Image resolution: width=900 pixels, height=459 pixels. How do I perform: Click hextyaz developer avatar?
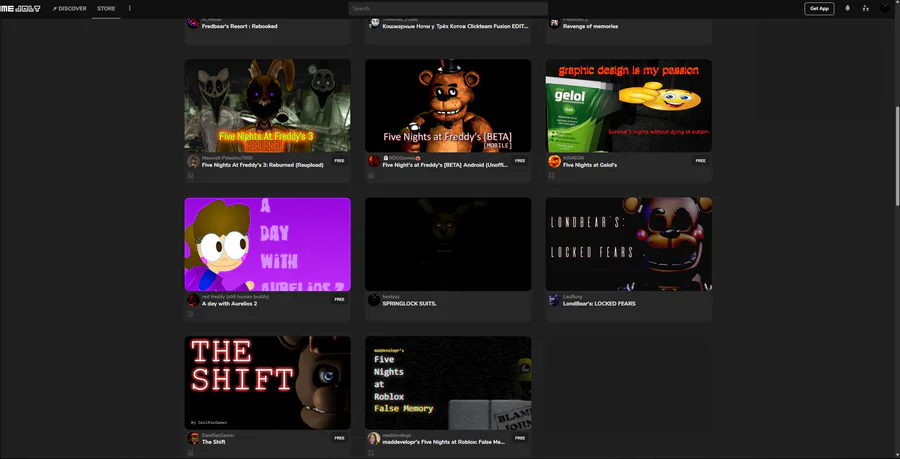(374, 300)
